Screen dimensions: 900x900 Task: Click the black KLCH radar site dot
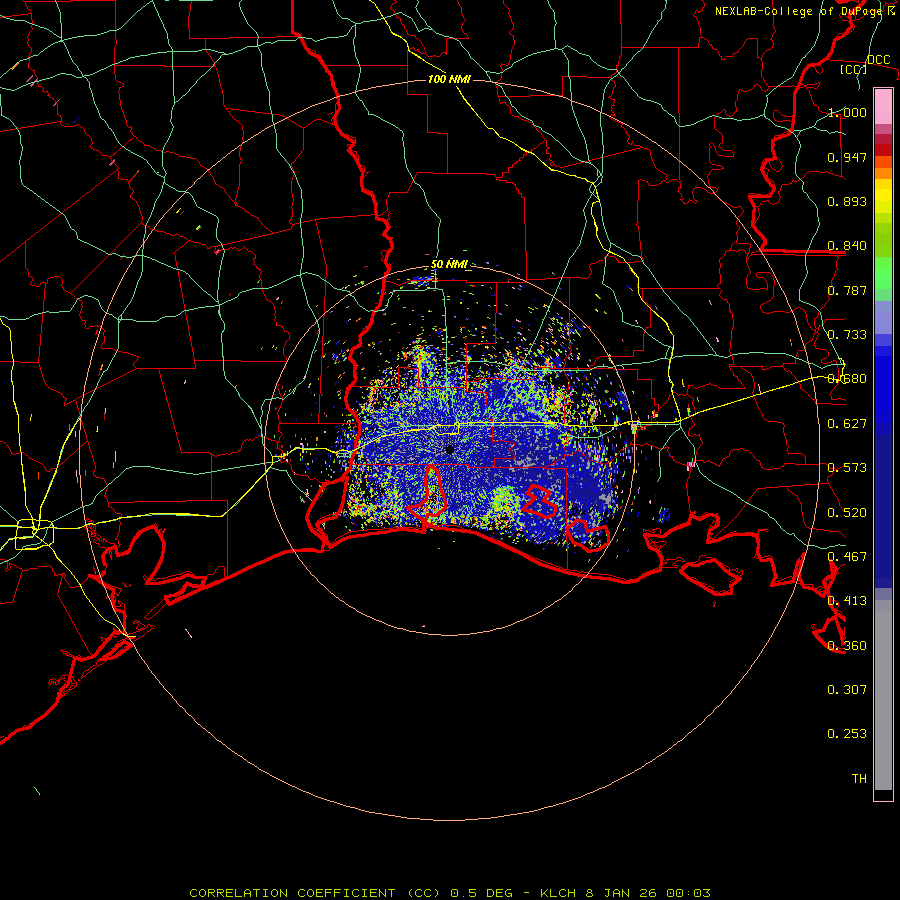click(x=450, y=450)
